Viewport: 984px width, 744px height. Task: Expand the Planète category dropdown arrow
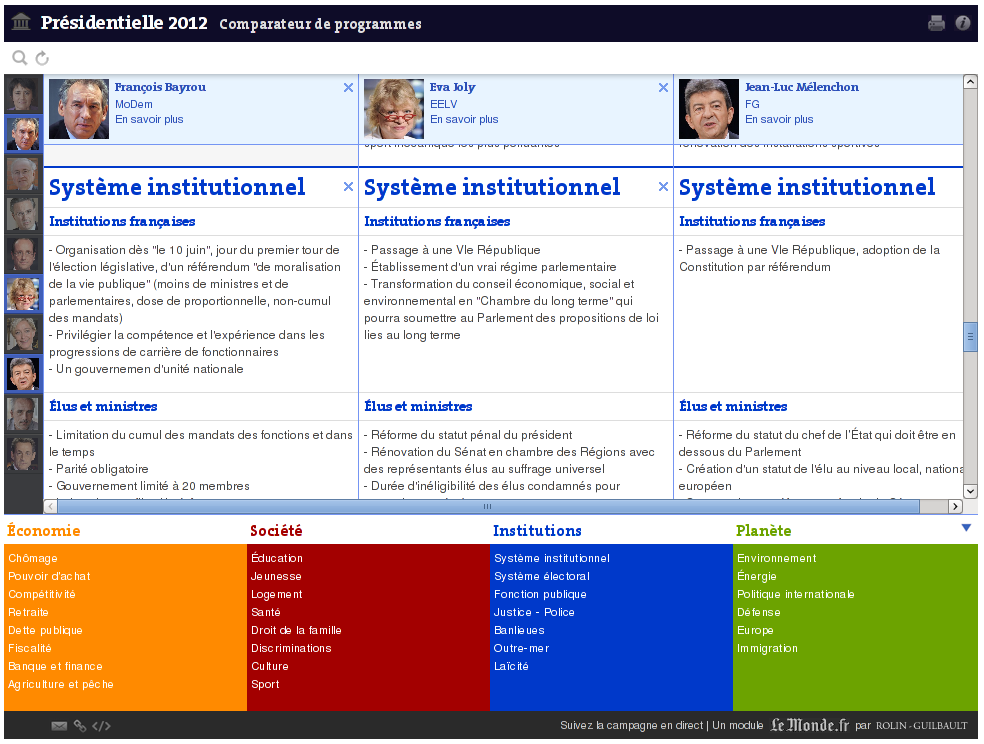click(x=966, y=526)
